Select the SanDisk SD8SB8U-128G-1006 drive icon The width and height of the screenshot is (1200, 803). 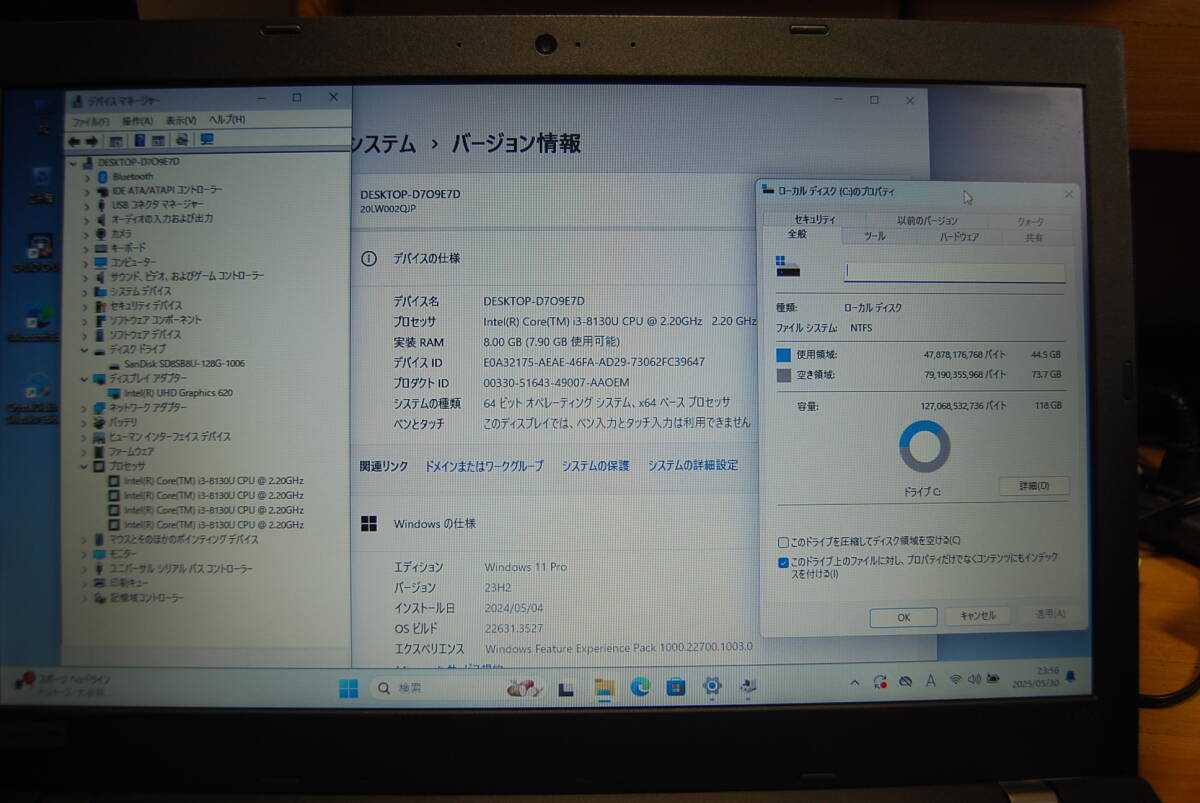(115, 364)
